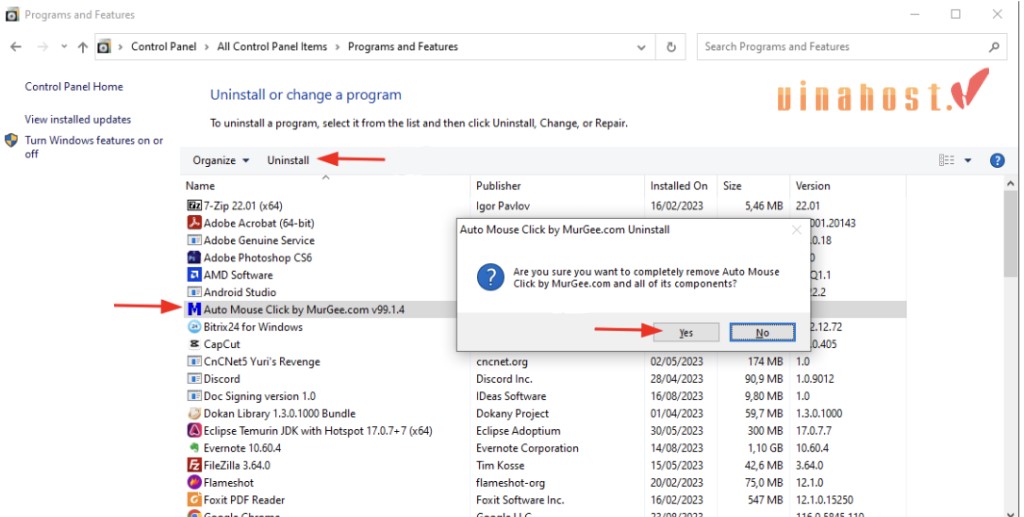The width and height of the screenshot is (1024, 517).
Task: Sort by the Size column header
Action: [x=753, y=186]
